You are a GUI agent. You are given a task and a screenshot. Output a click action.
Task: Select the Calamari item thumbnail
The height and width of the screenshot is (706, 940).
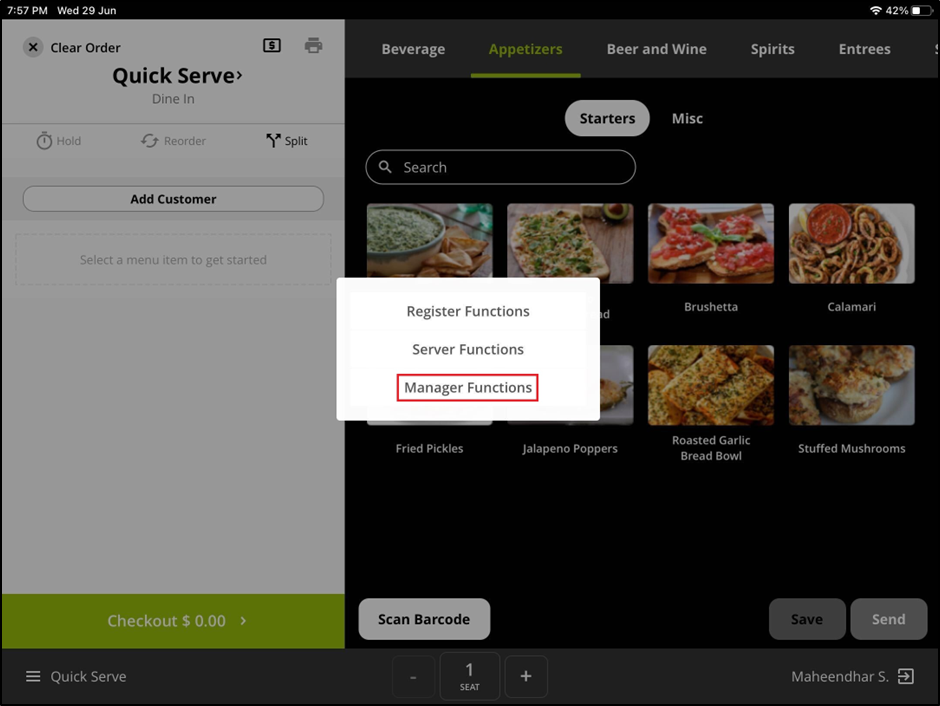point(851,243)
